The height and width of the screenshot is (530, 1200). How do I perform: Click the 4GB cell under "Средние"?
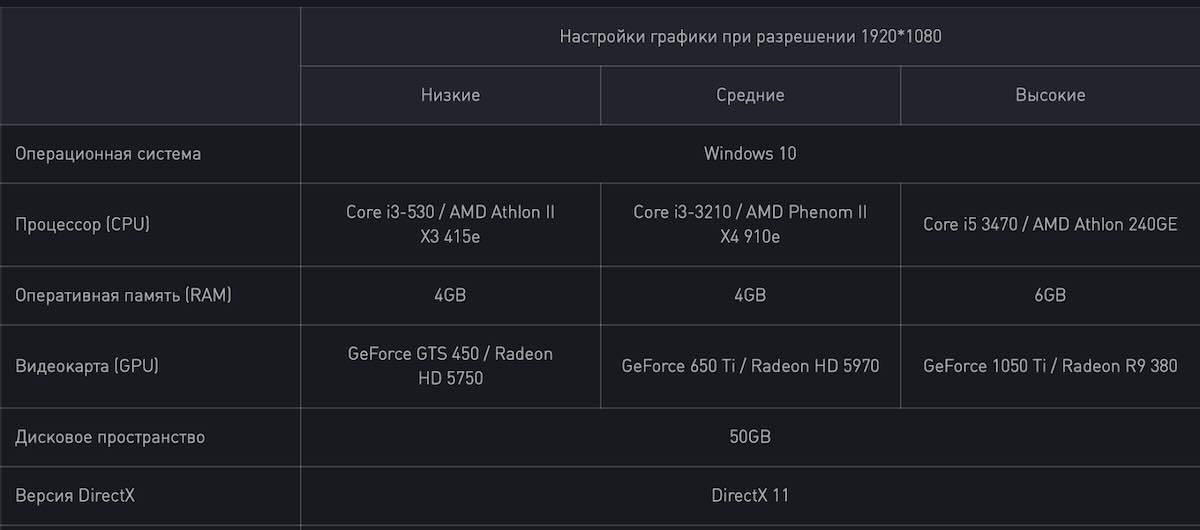click(750, 295)
